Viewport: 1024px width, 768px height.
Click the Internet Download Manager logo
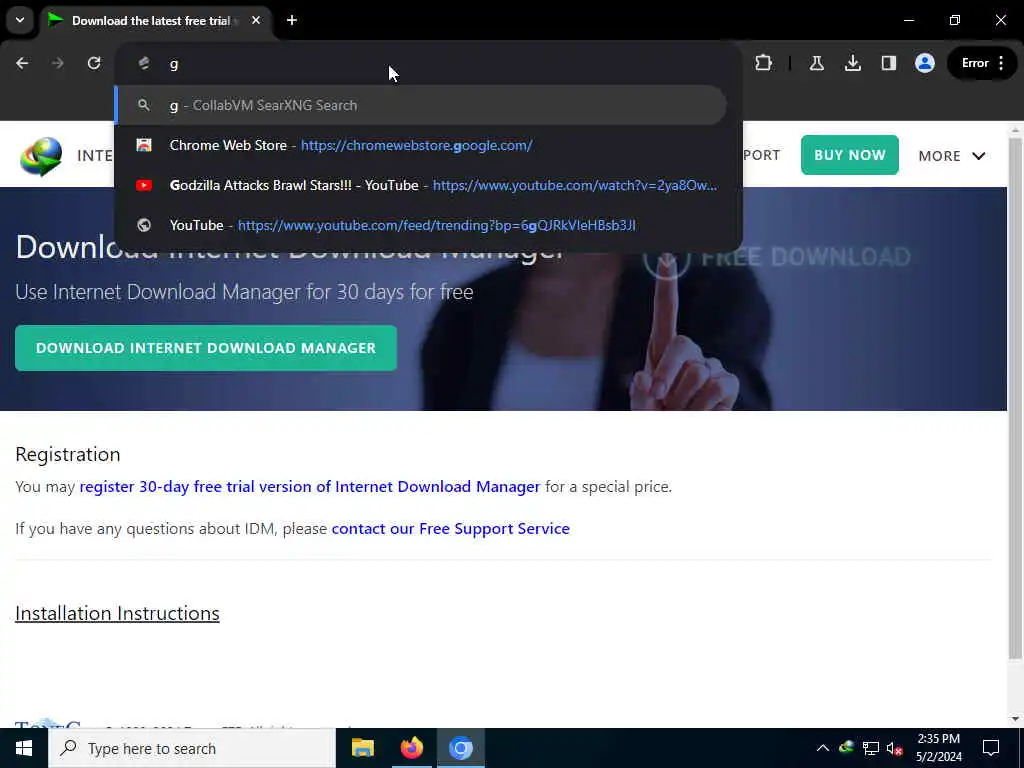(x=41, y=156)
